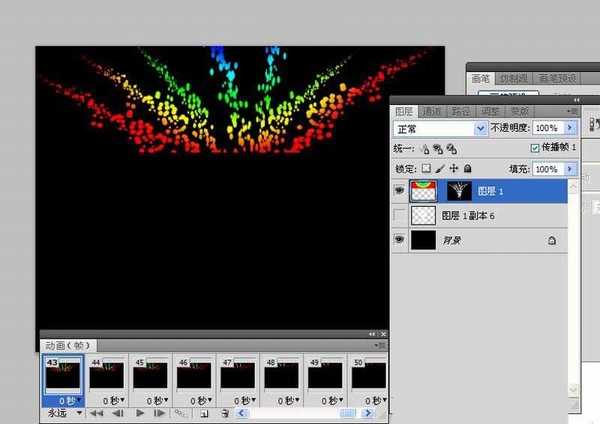Expand the 不透明度 opacity slider arrow
600x424 pixels.
(x=570, y=129)
